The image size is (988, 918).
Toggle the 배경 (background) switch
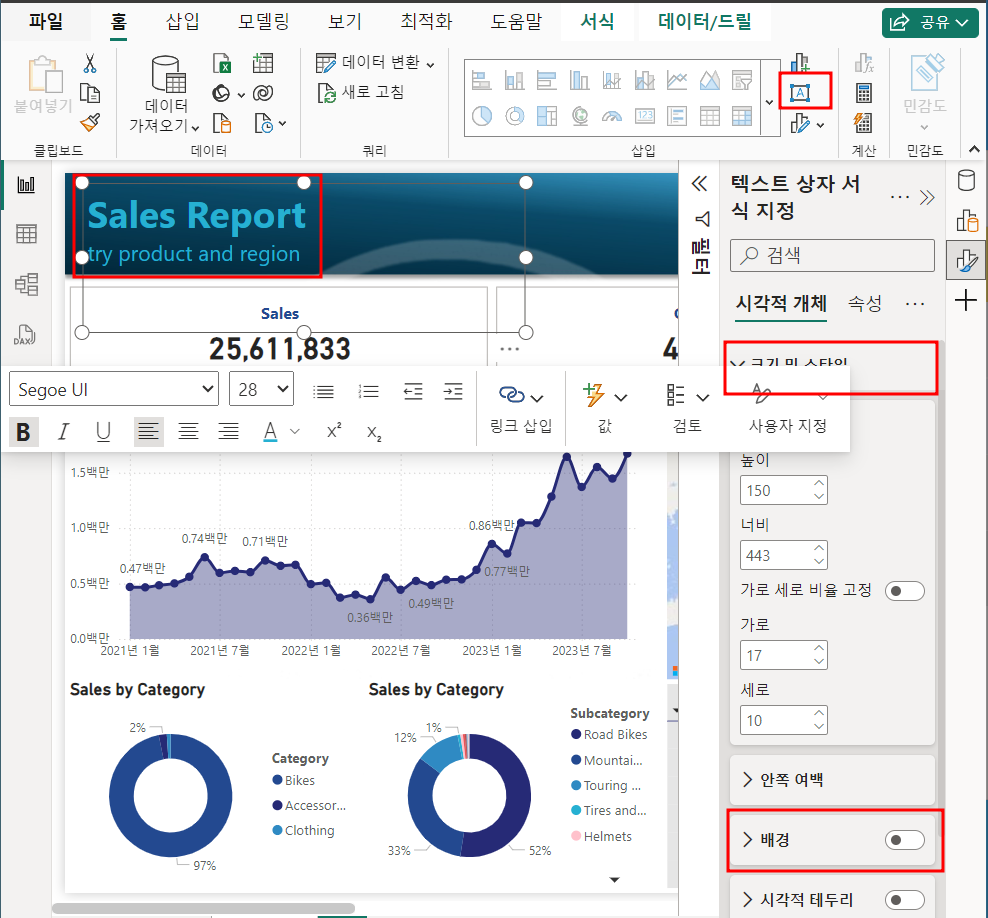tap(904, 840)
